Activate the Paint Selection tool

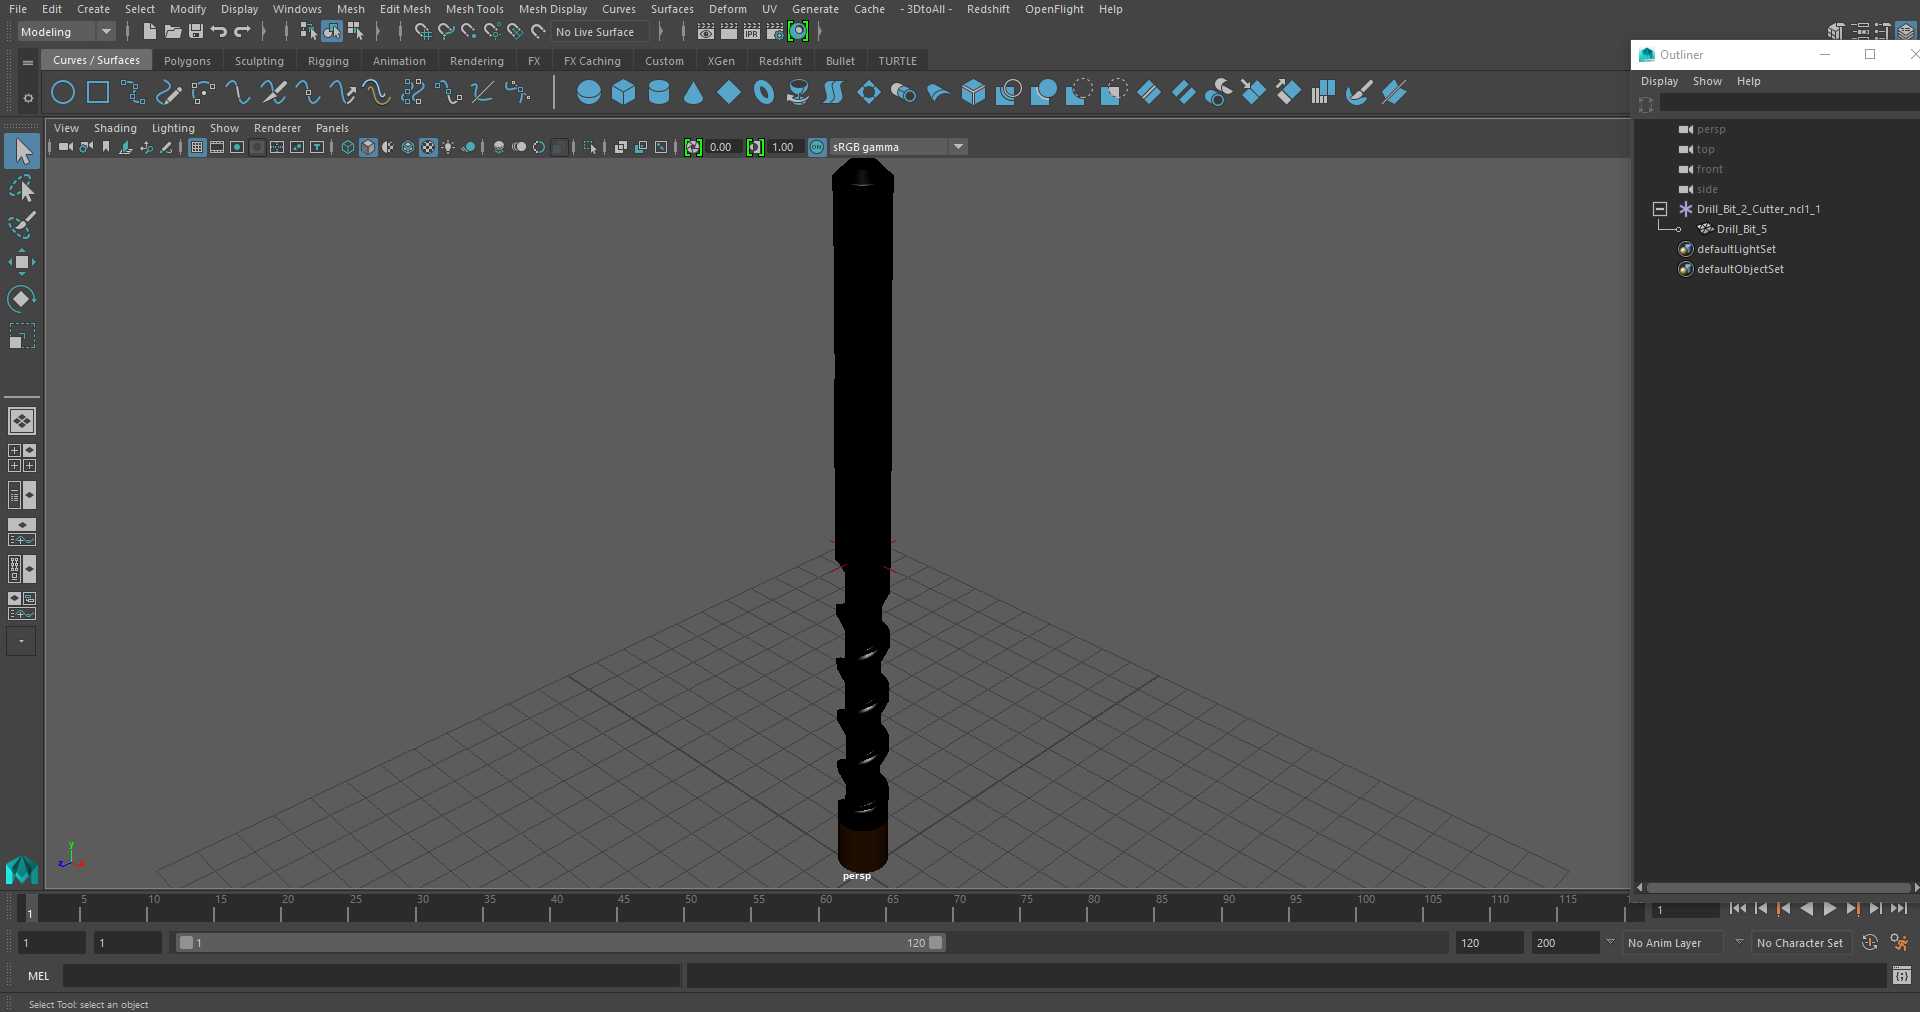tap(22, 225)
